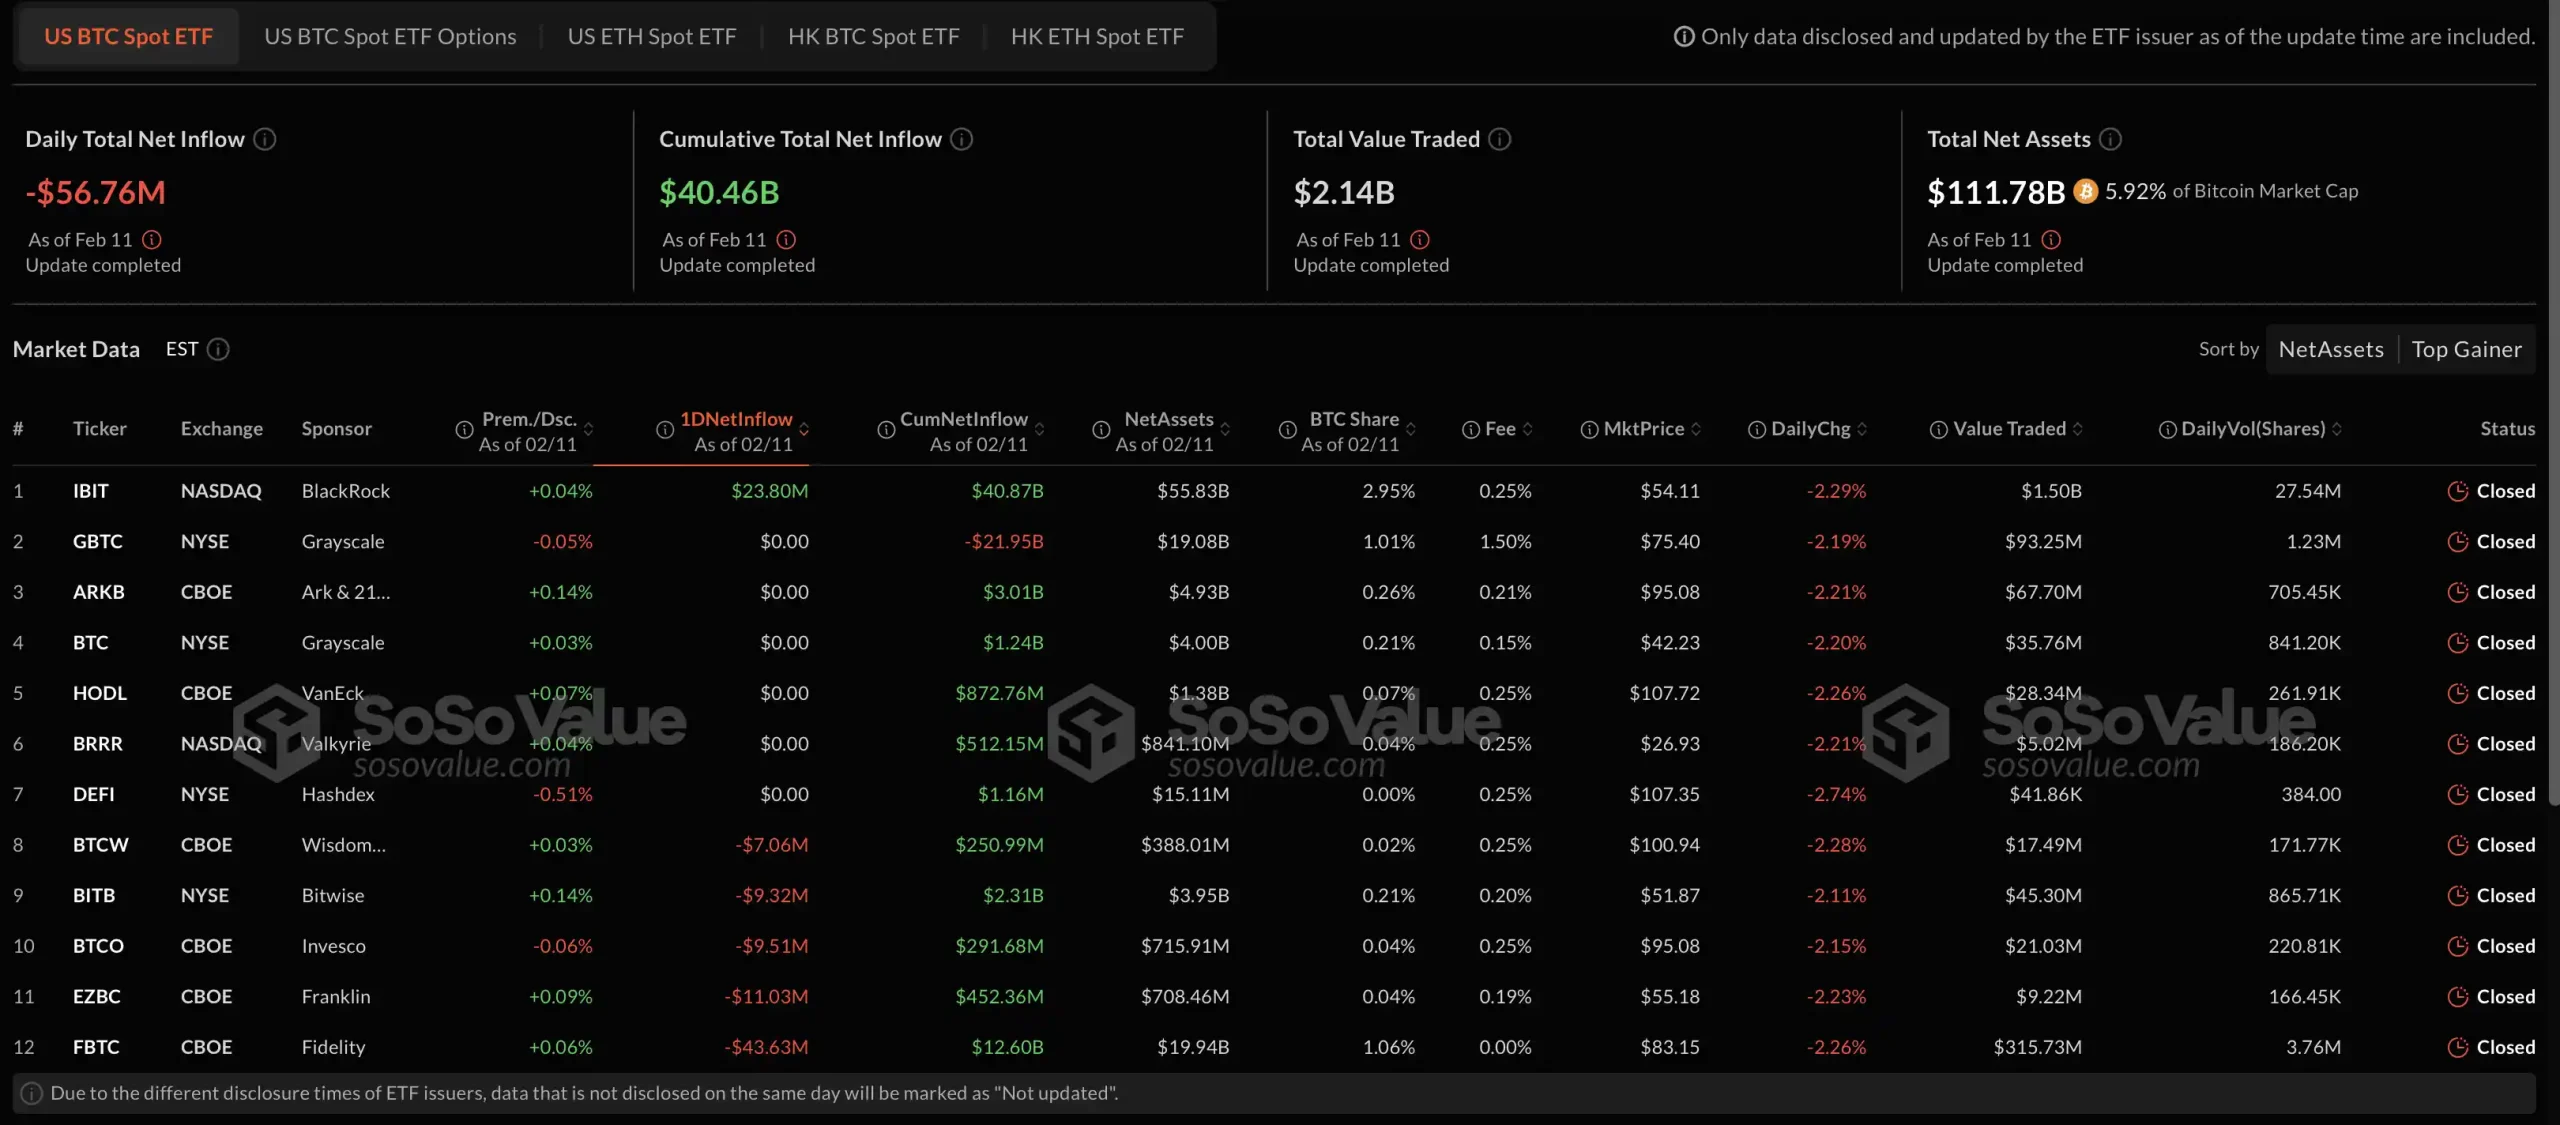Click Fidelity sponsor name
The height and width of the screenshot is (1125, 2560).
tap(333, 1047)
